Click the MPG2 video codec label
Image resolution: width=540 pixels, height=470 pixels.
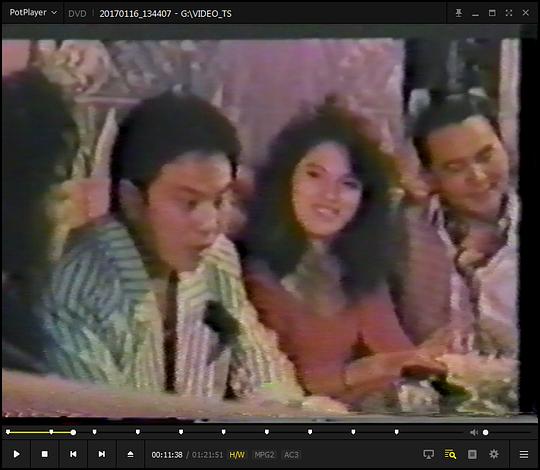pyautogui.click(x=264, y=455)
